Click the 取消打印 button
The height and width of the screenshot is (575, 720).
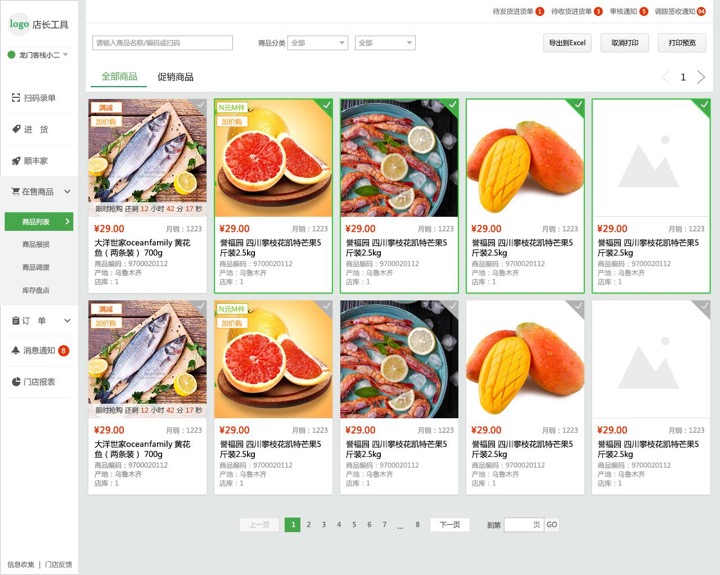[624, 43]
